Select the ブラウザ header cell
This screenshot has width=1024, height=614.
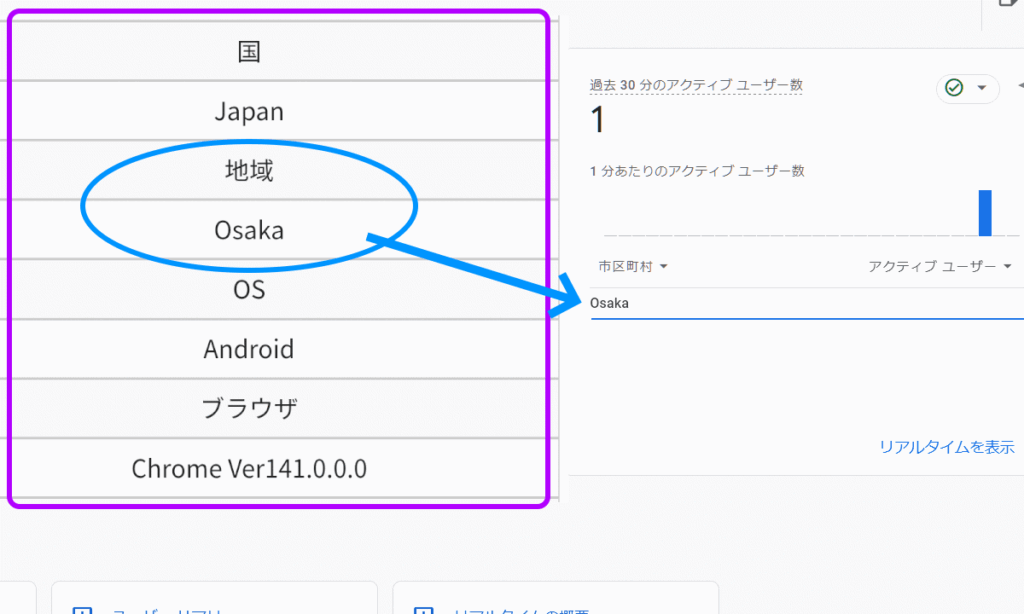pyautogui.click(x=249, y=409)
